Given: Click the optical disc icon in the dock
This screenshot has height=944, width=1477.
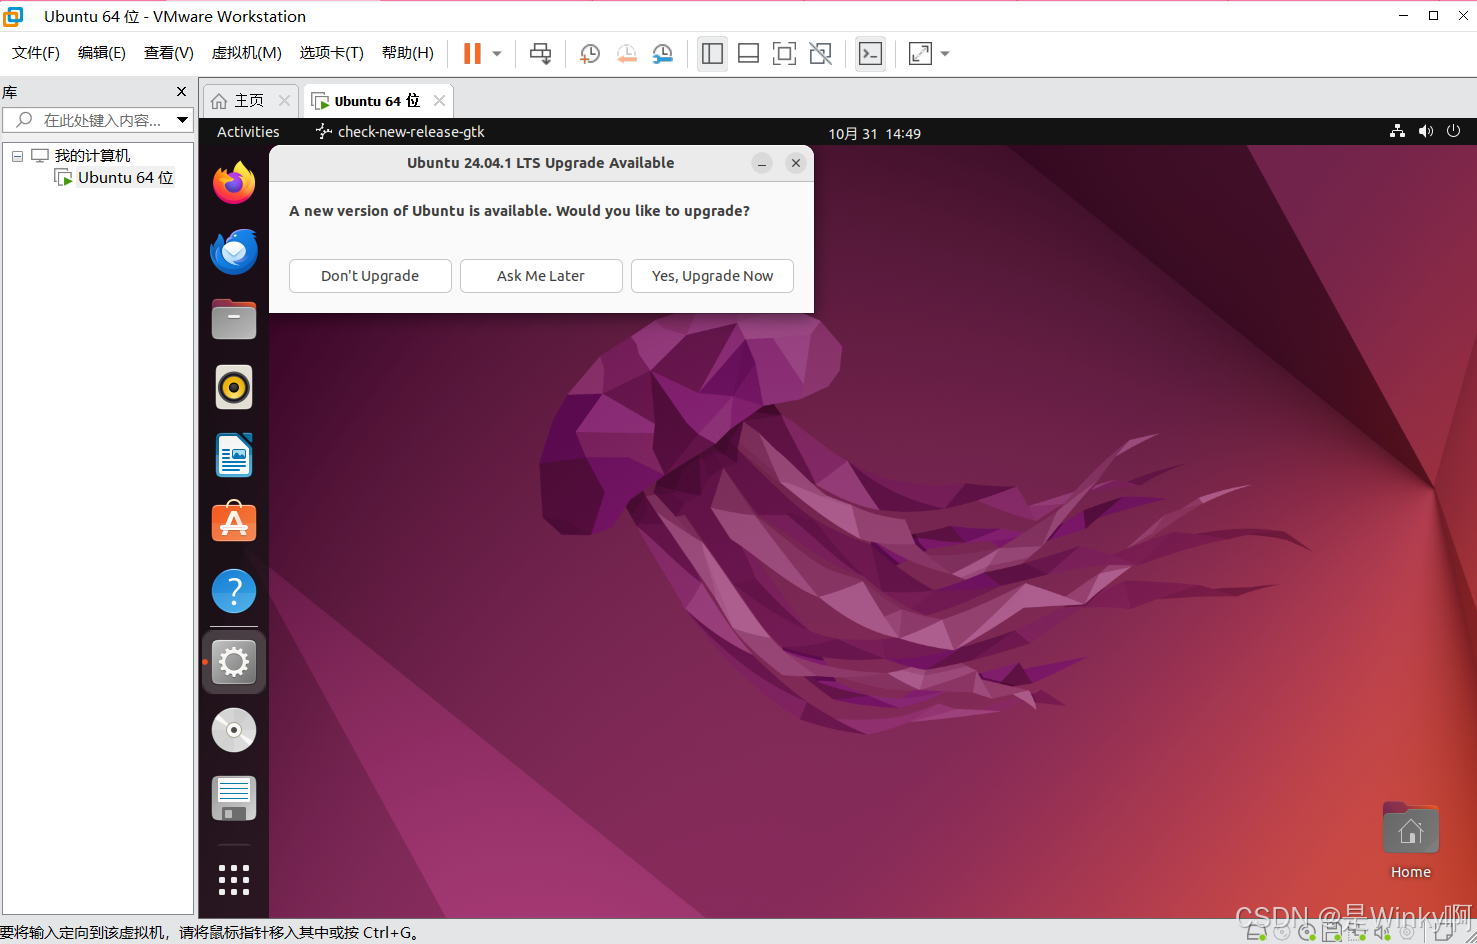Looking at the screenshot, I should click(234, 730).
